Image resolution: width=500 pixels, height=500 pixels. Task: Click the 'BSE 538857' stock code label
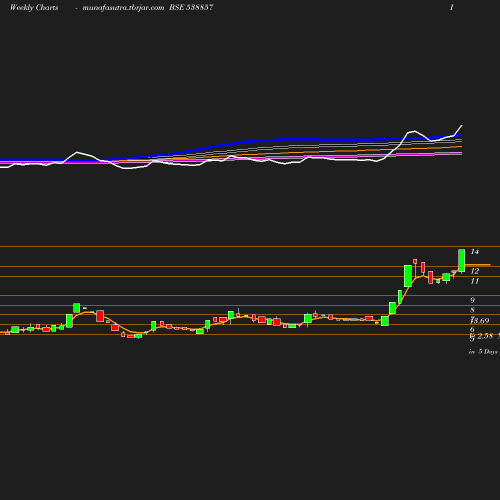[x=191, y=7]
